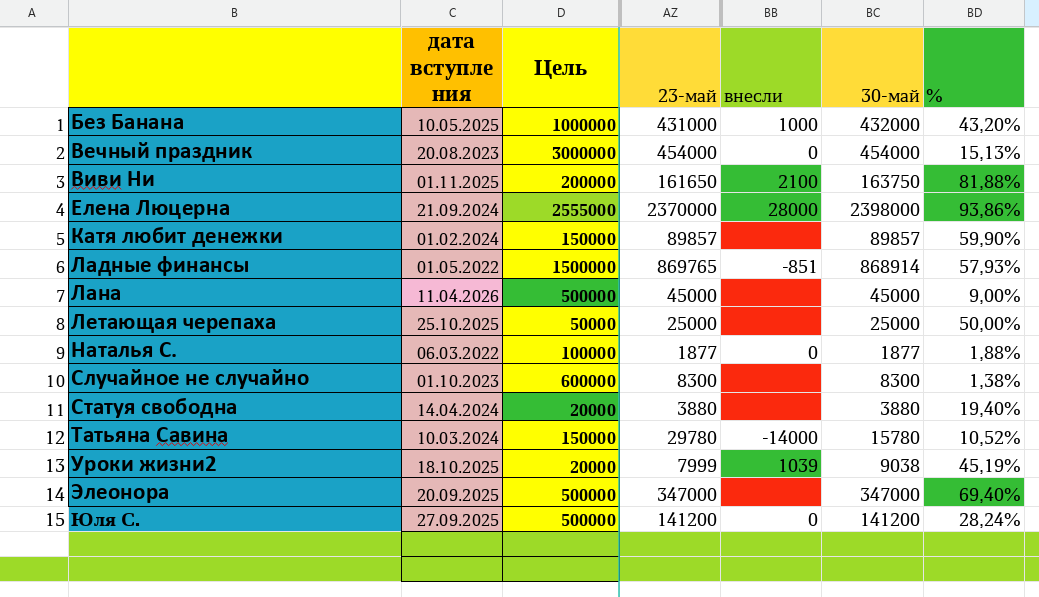Click the '23-май' header cell

(670, 67)
